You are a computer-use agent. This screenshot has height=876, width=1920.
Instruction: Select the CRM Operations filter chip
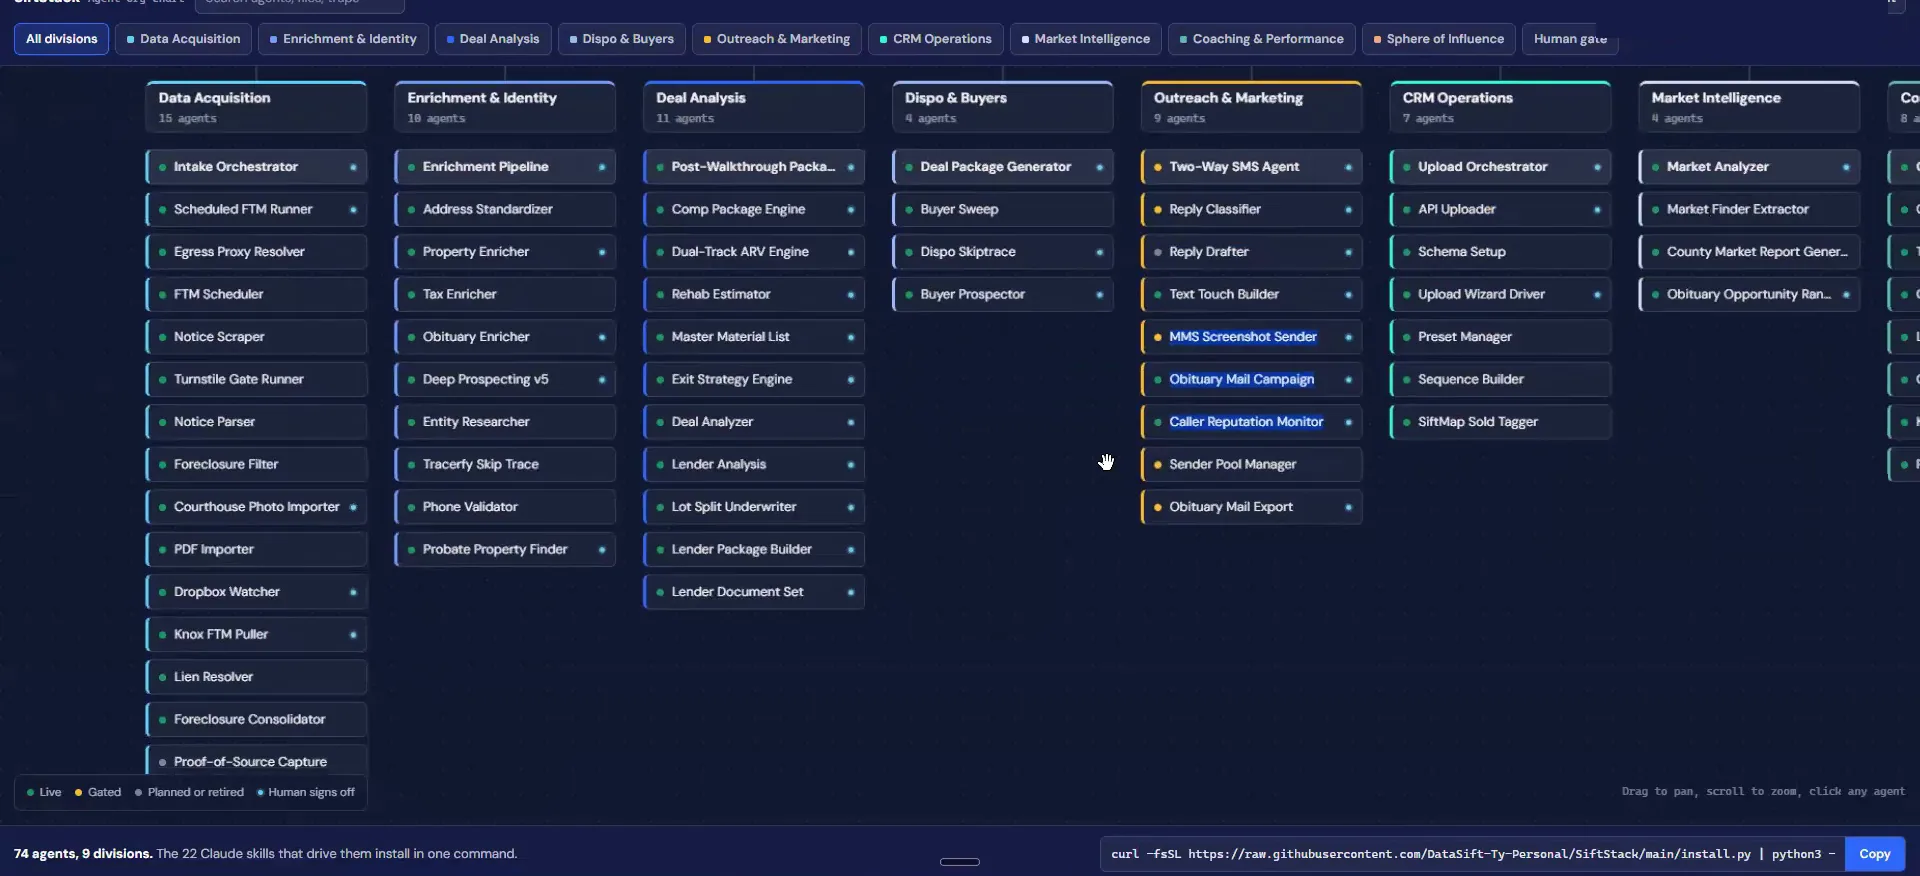(x=936, y=39)
